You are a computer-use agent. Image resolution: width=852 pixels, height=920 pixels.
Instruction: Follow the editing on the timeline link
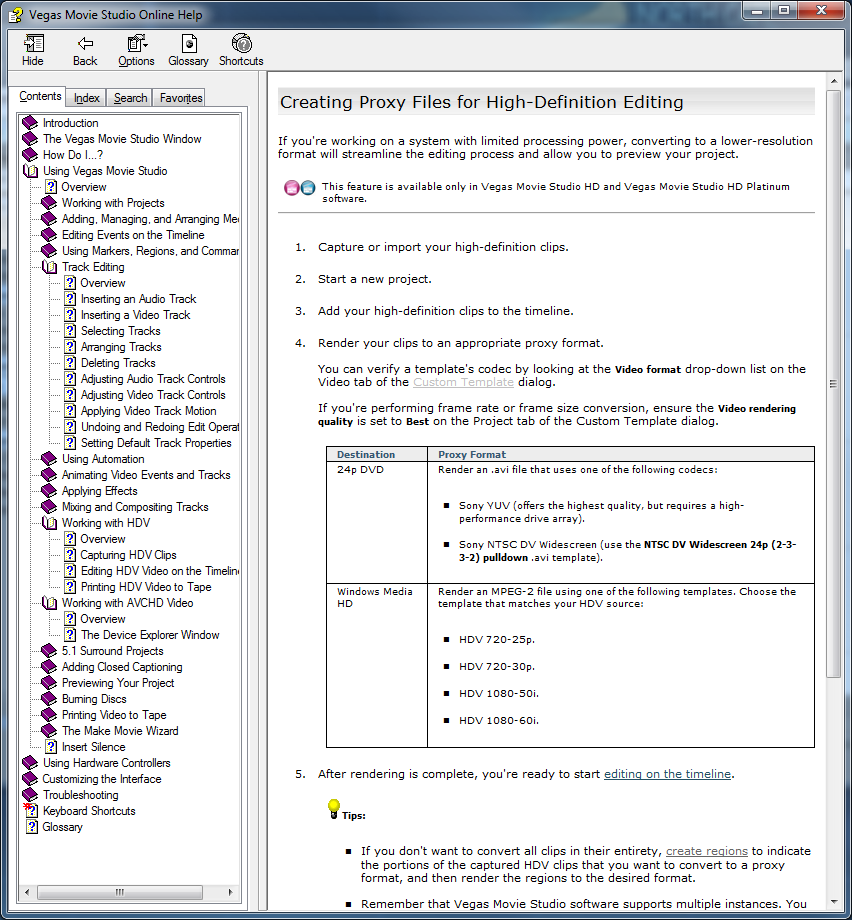tap(668, 774)
